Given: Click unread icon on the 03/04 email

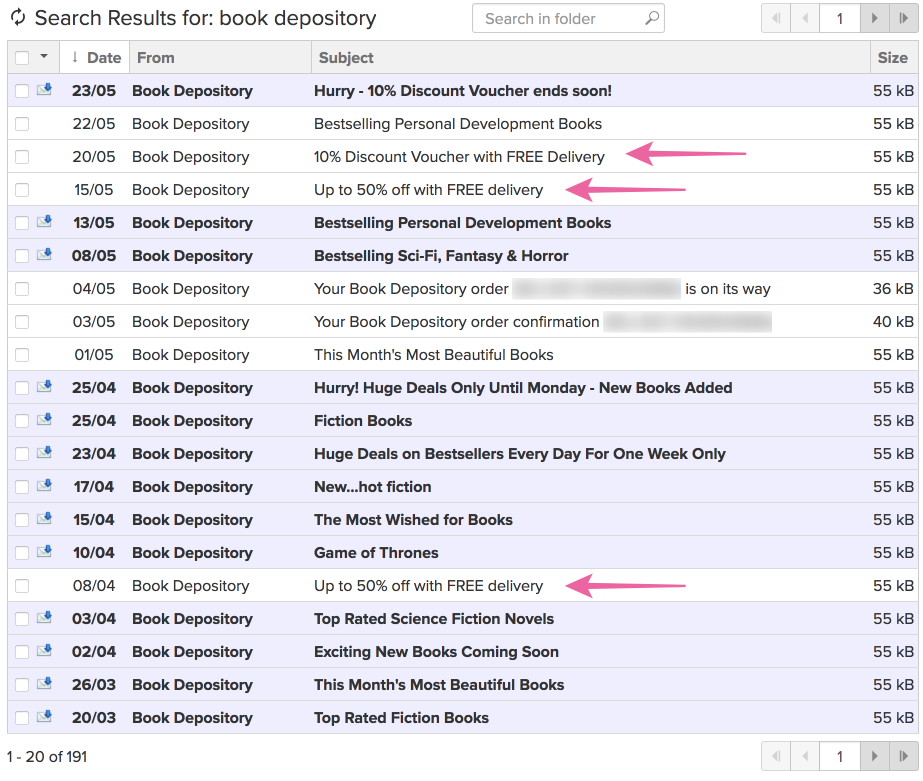Looking at the screenshot, I should click(x=44, y=617).
